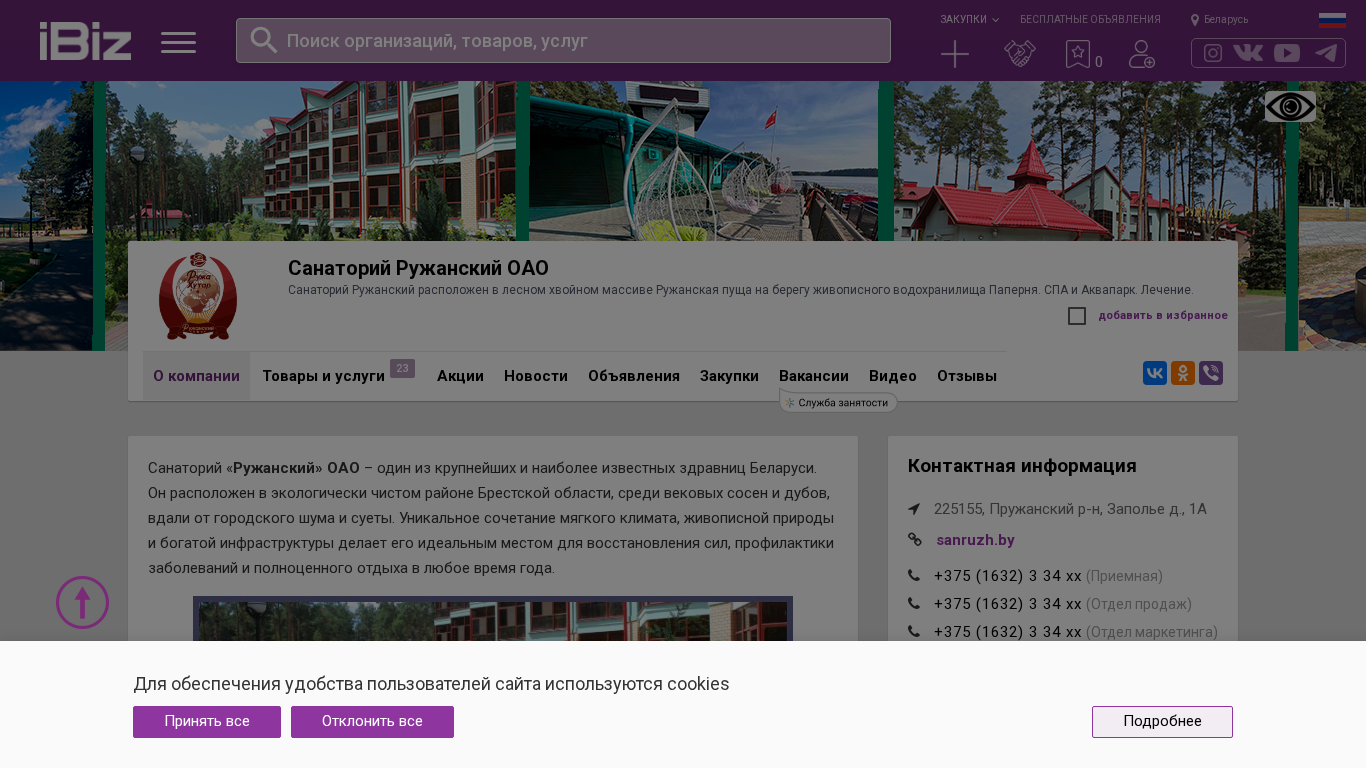Screen dimensions: 1366x768
Task: Focus the organization search field
Action: pos(563,40)
